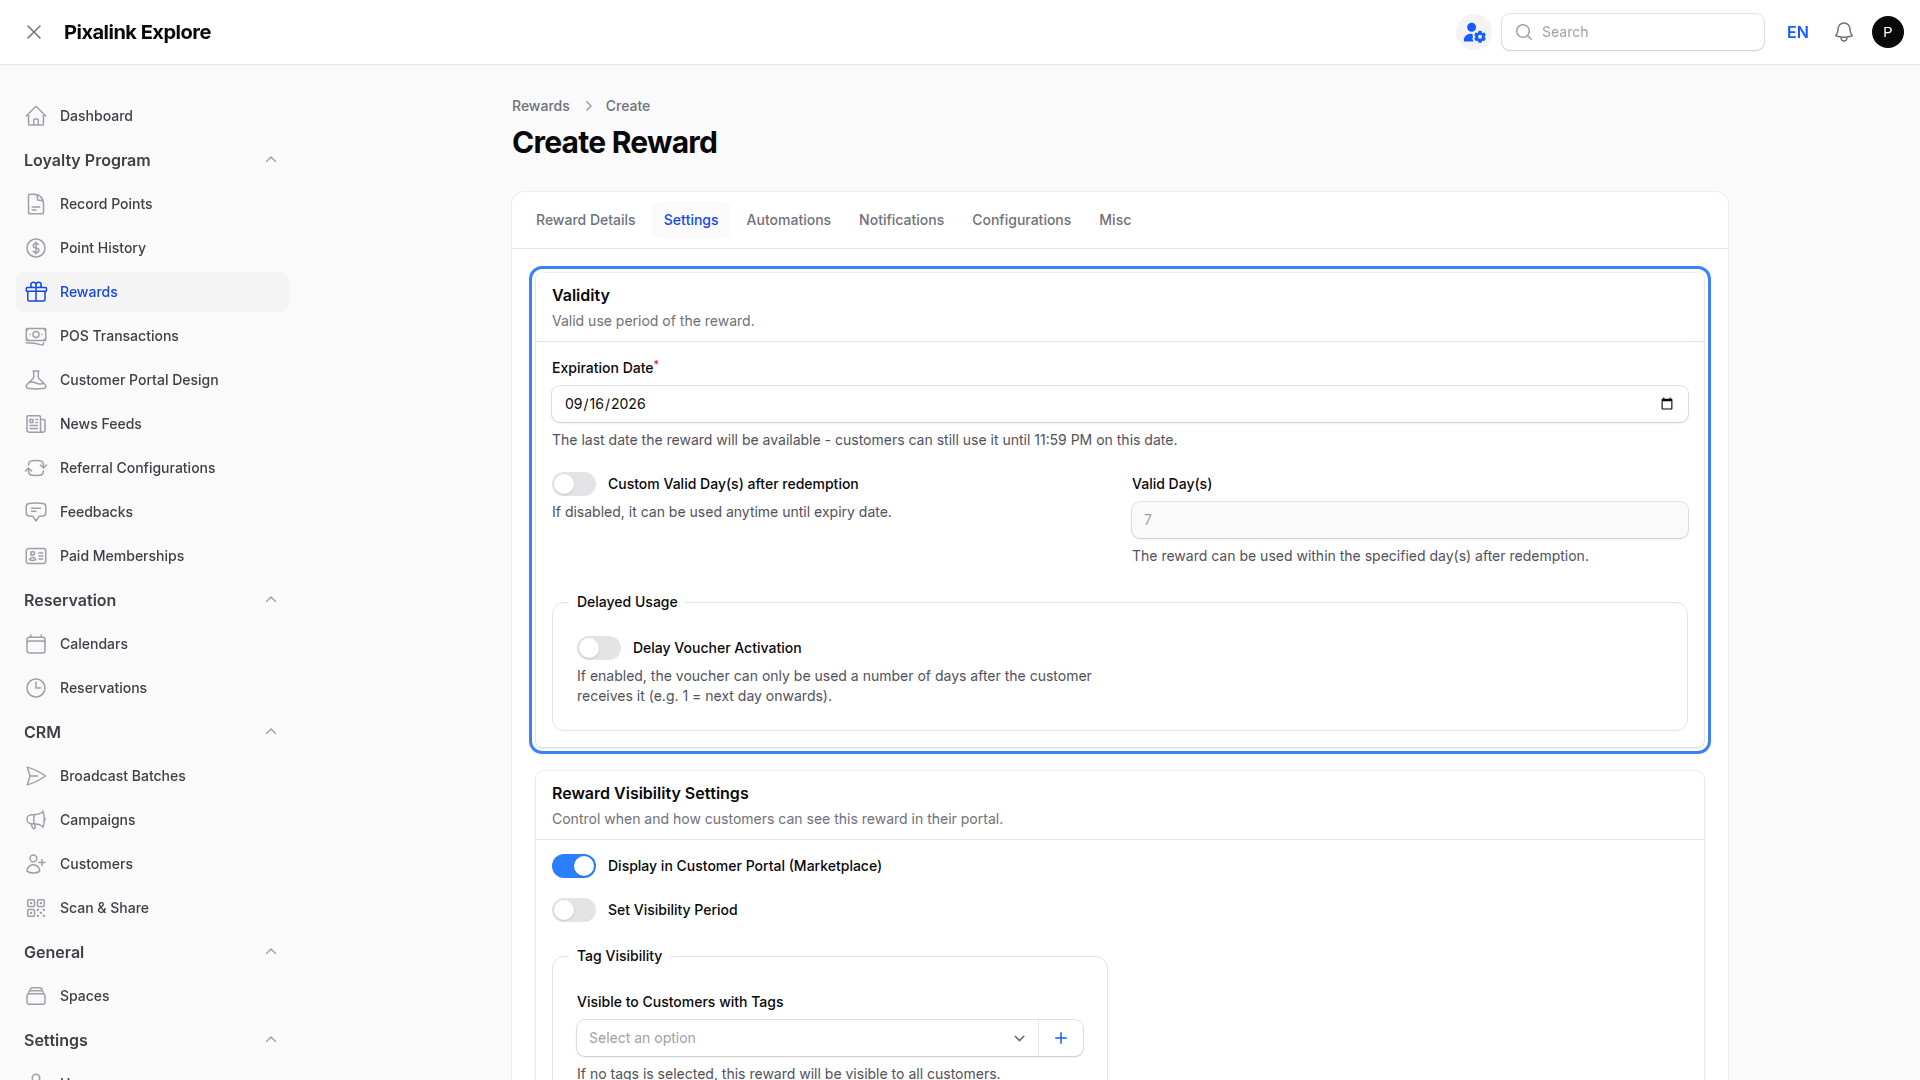Collapse the Settings section chevron

271,1040
